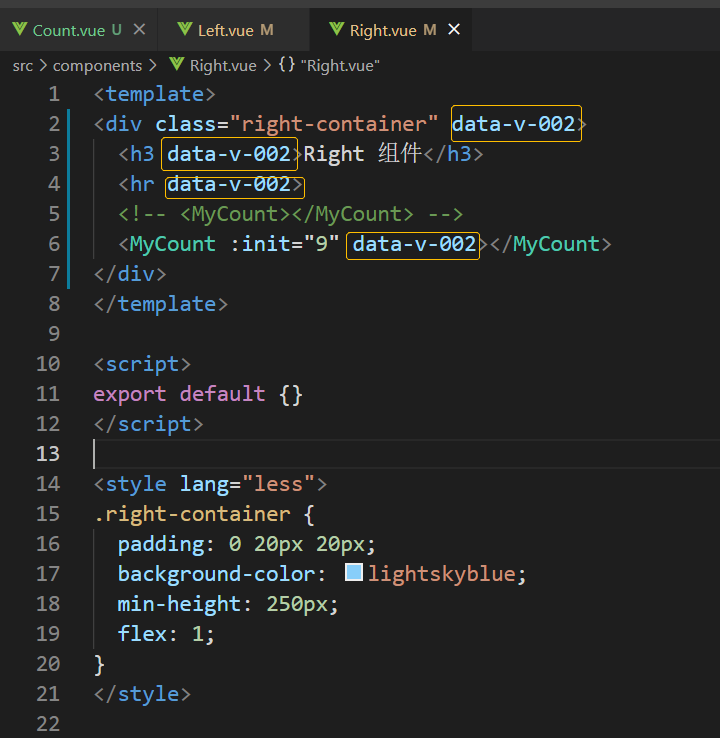The image size is (720, 738).
Task: Click the MyCount opening tag on line 6
Action: coord(172,244)
